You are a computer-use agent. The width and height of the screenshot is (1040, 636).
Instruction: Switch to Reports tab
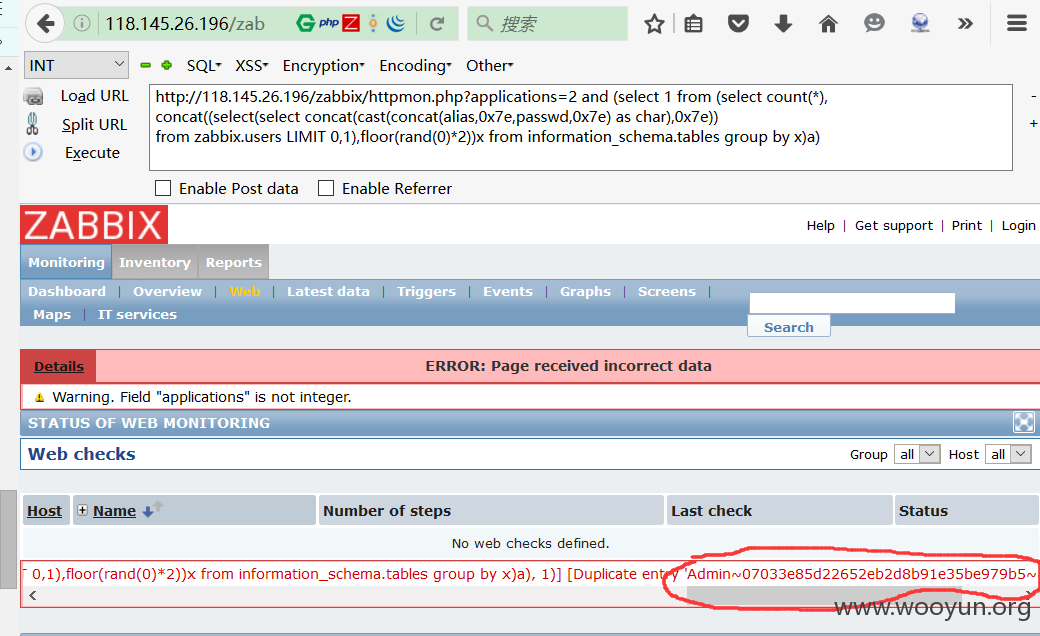point(233,262)
